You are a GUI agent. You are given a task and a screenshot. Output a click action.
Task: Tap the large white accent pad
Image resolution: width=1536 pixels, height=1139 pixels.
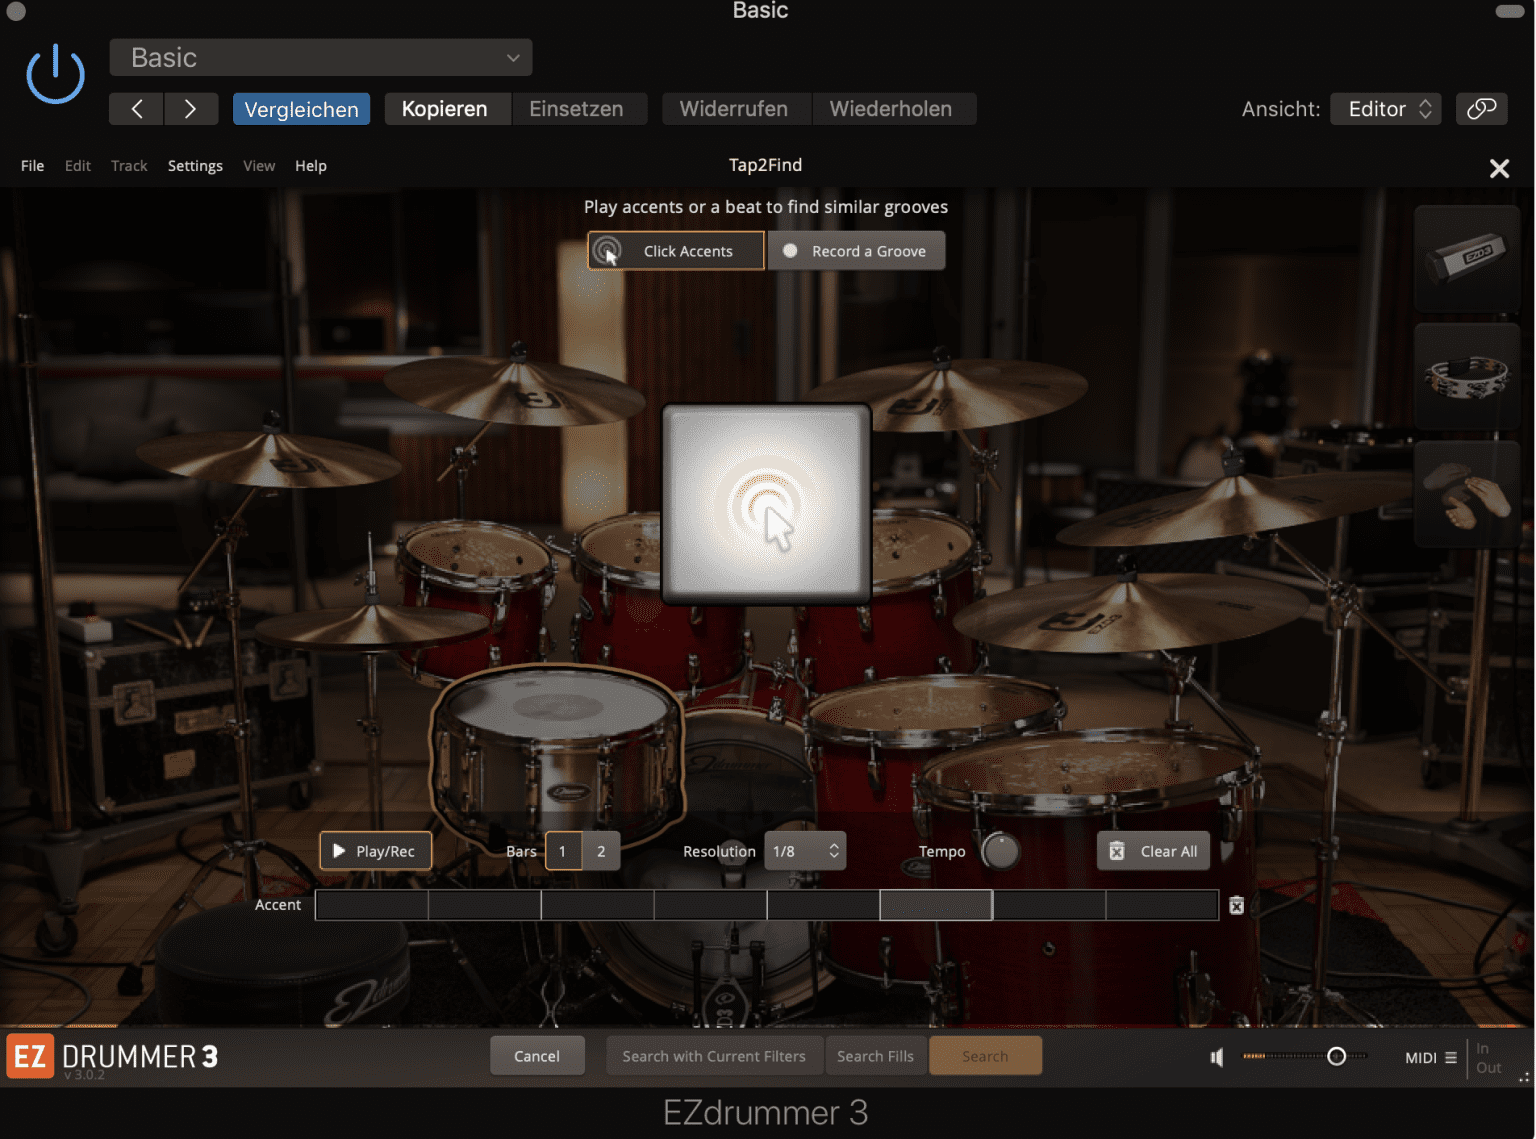coord(766,504)
